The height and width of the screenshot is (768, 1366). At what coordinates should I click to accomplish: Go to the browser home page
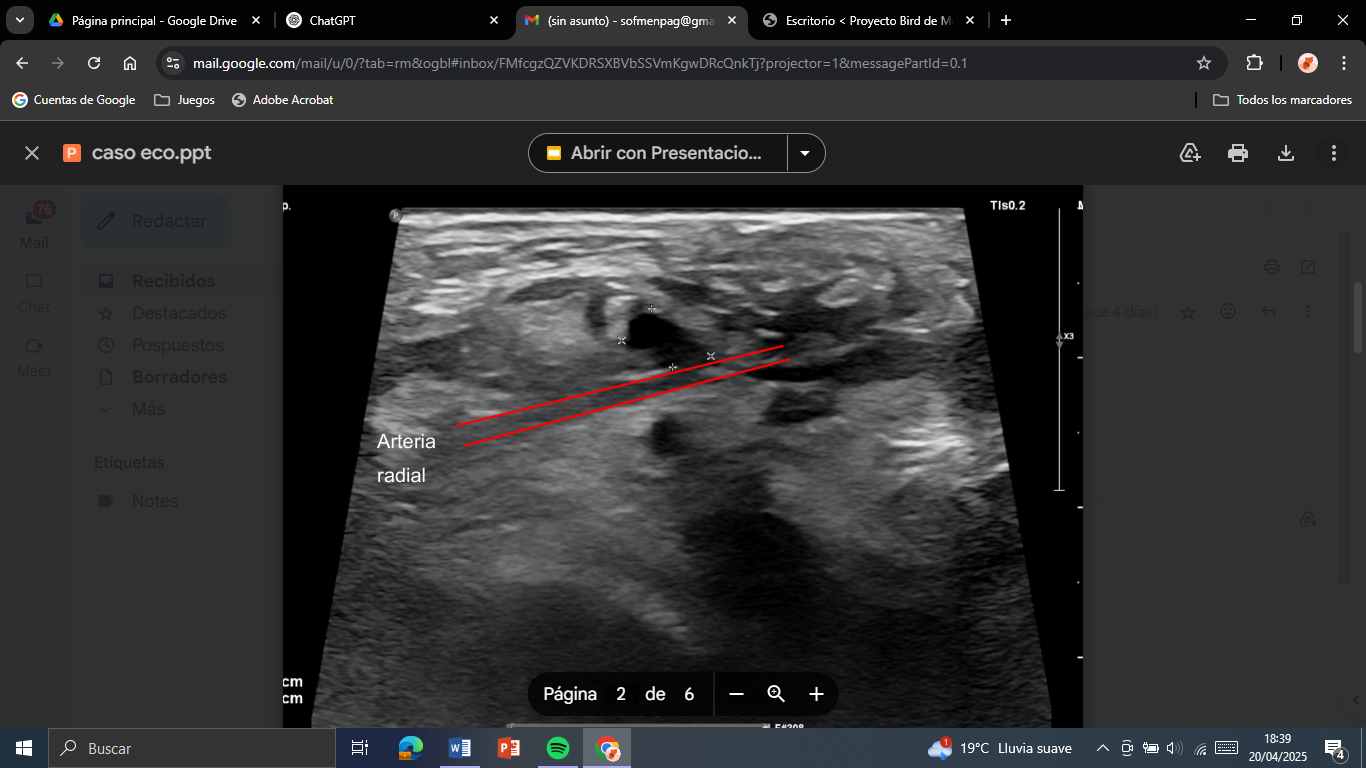[130, 63]
